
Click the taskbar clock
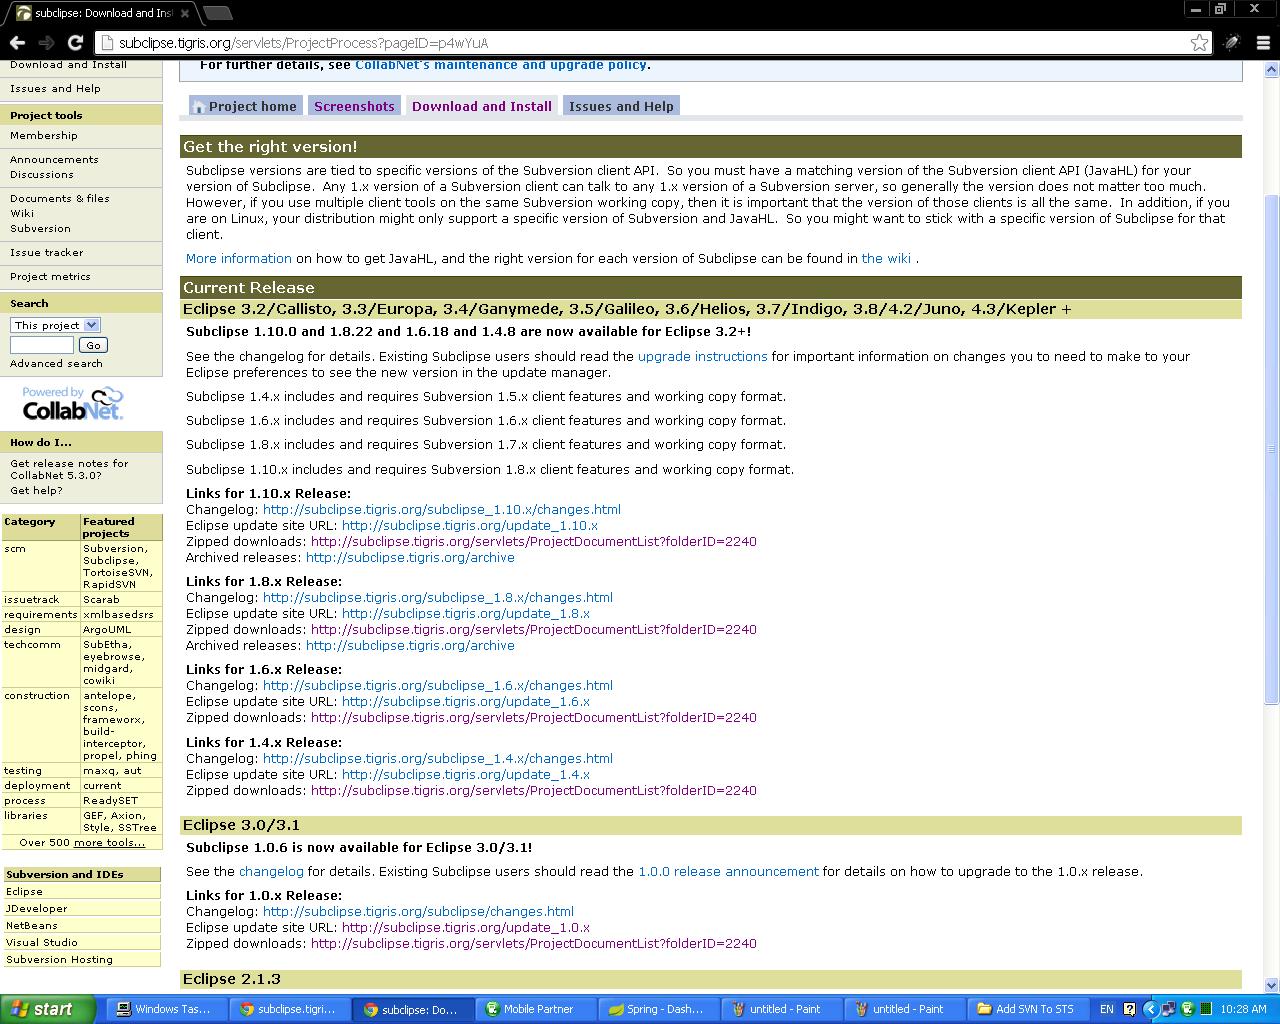(1244, 1009)
